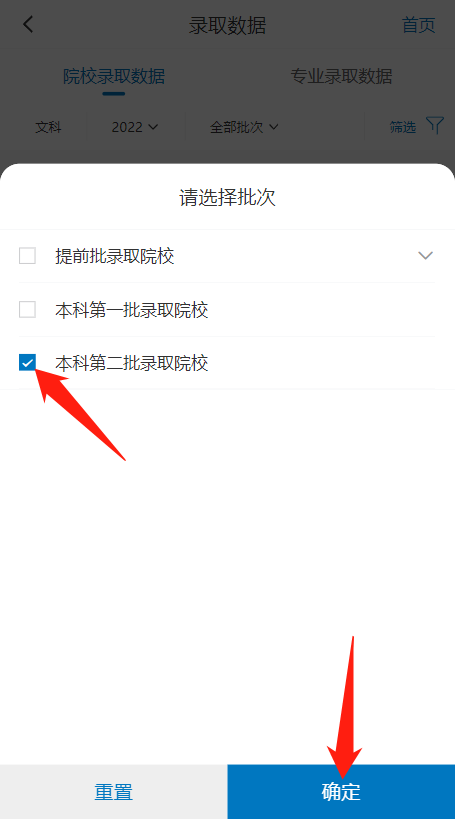Open the 2022 year dropdown
This screenshot has height=819, width=455.
click(135, 127)
